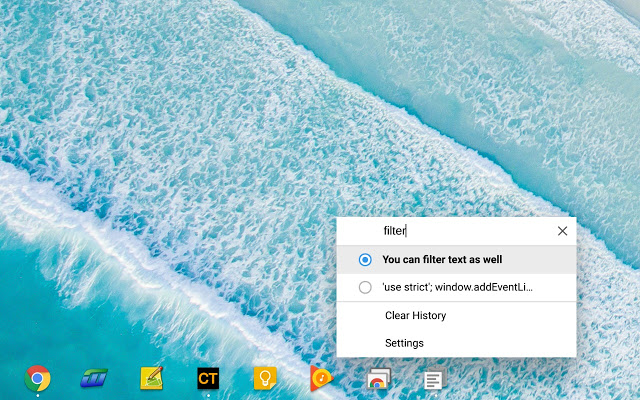Open the Chrome windows stack icon
Image resolution: width=640 pixels, height=400 pixels.
pyautogui.click(x=378, y=378)
